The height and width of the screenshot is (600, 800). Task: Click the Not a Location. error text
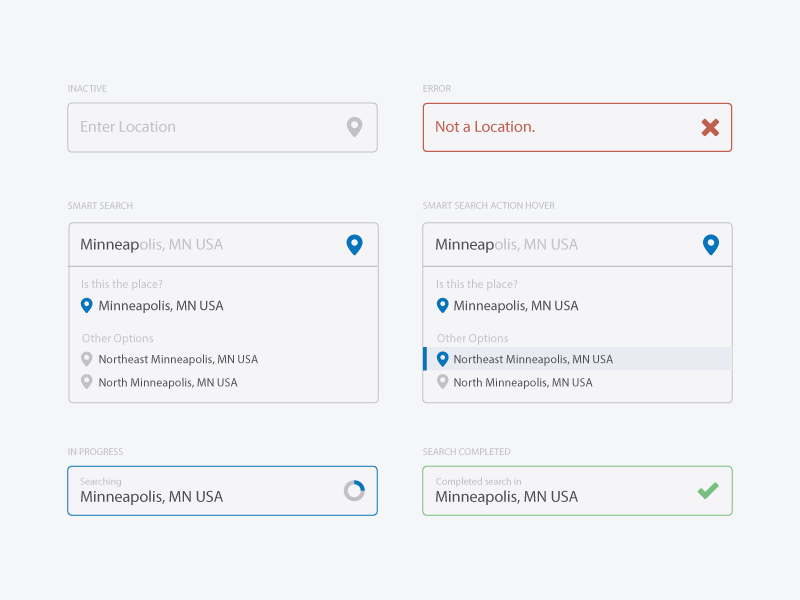point(485,127)
